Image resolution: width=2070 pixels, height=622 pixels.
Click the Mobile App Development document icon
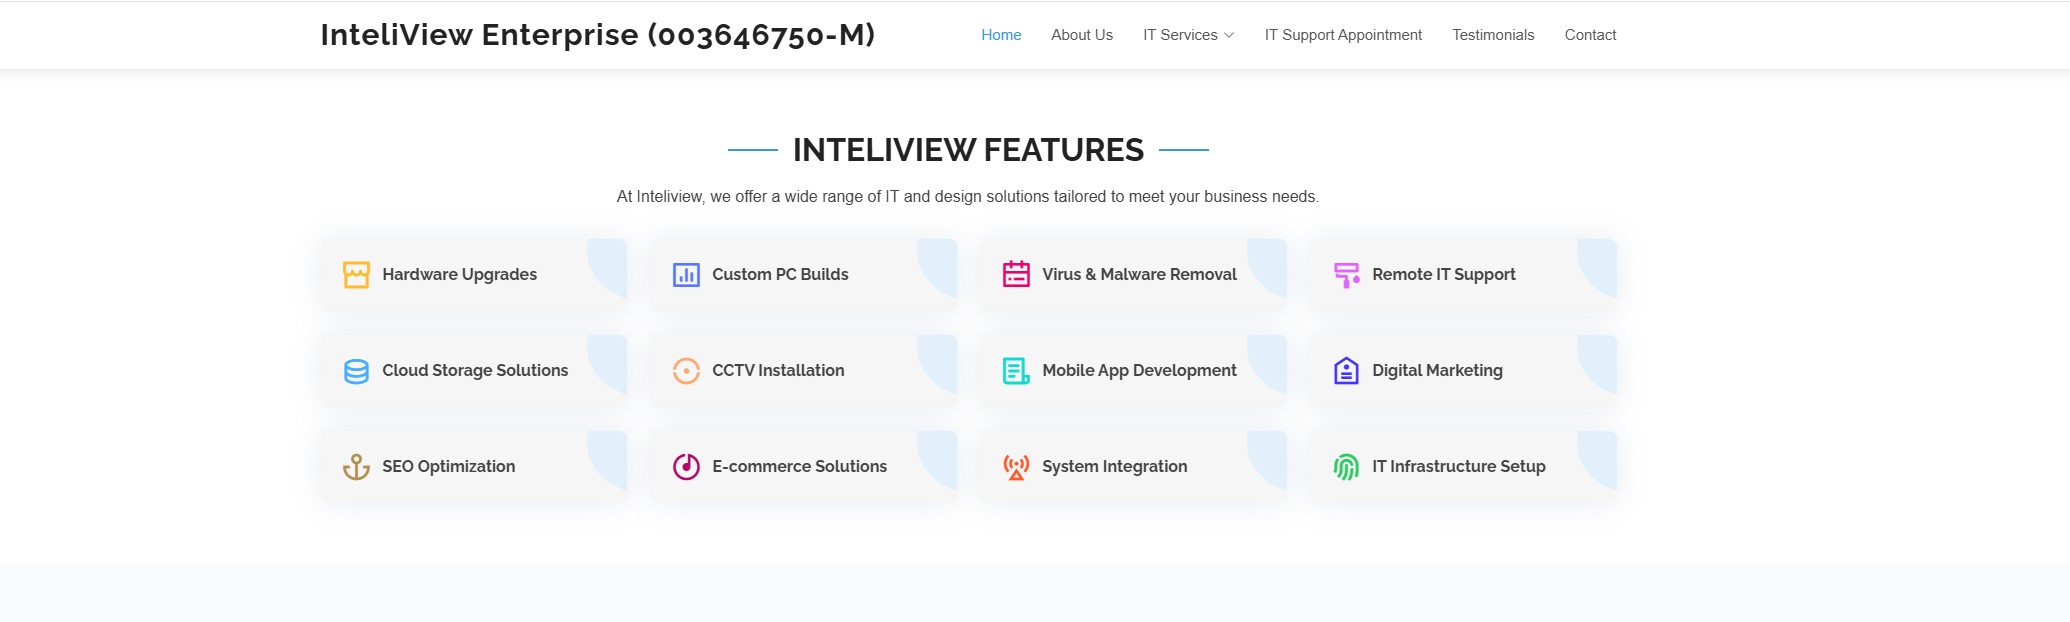coord(1016,371)
